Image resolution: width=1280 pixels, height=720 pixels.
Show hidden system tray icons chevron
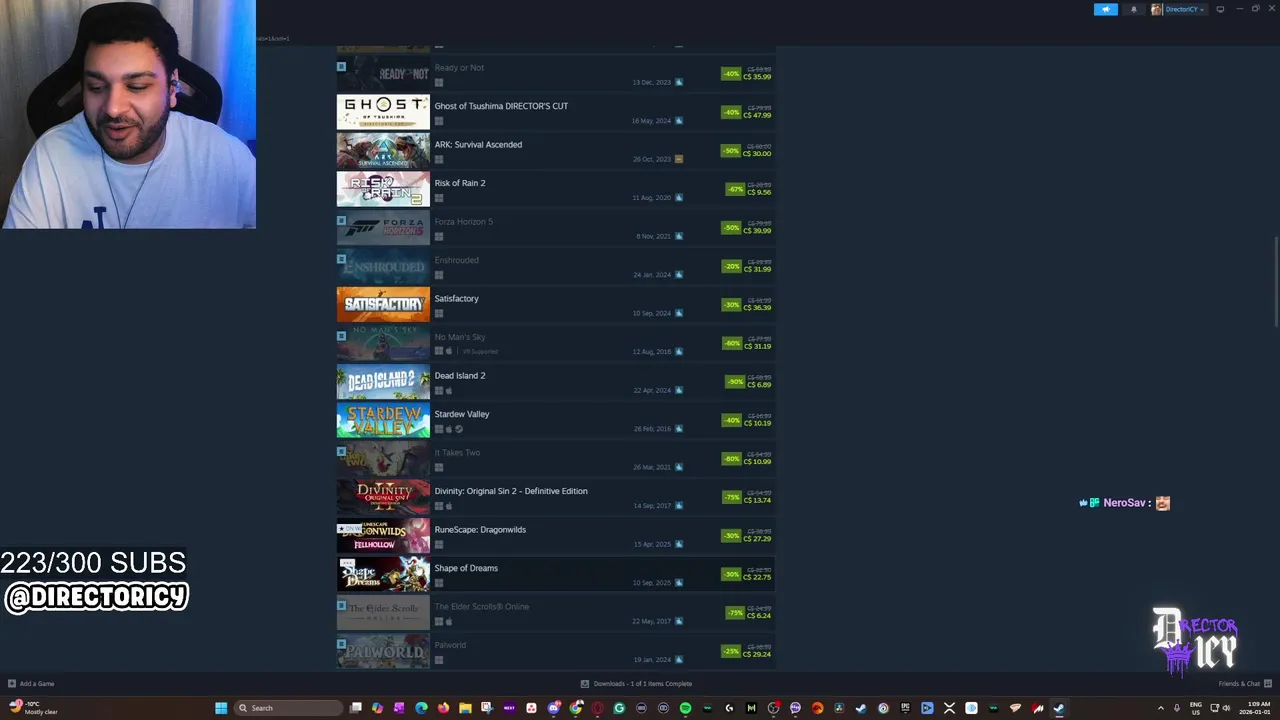(1161, 708)
